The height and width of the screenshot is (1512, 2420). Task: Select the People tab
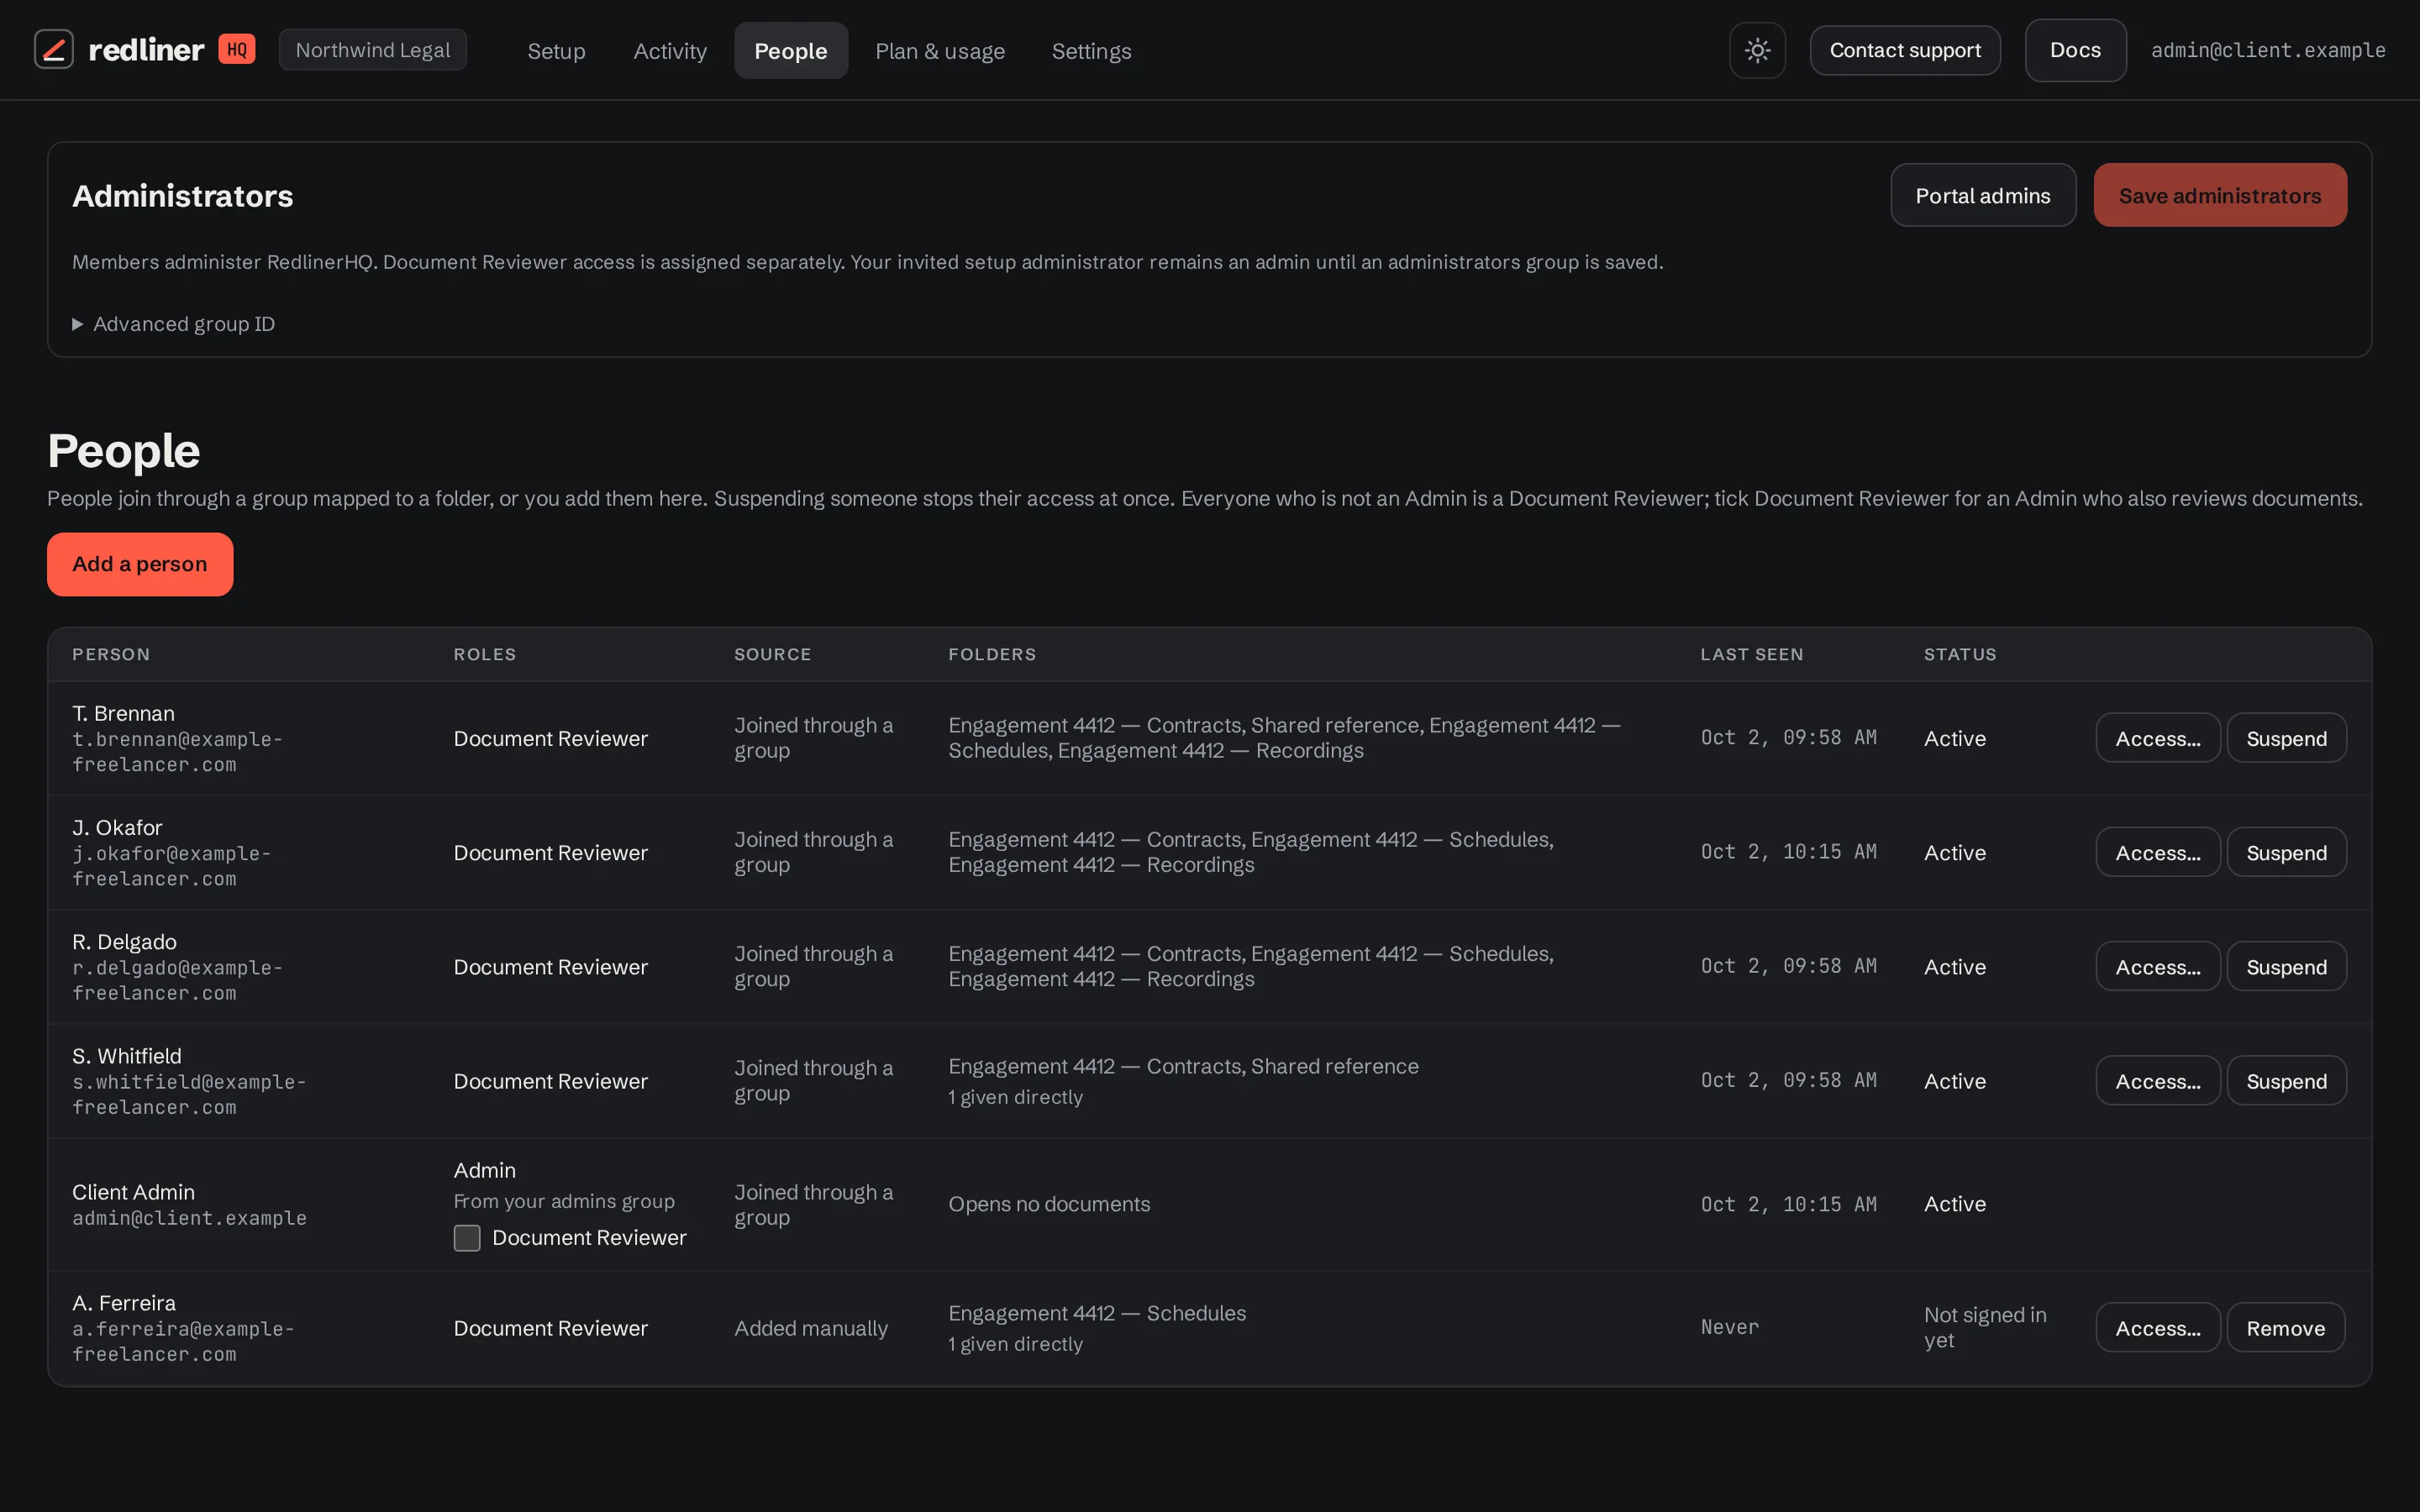(x=791, y=51)
